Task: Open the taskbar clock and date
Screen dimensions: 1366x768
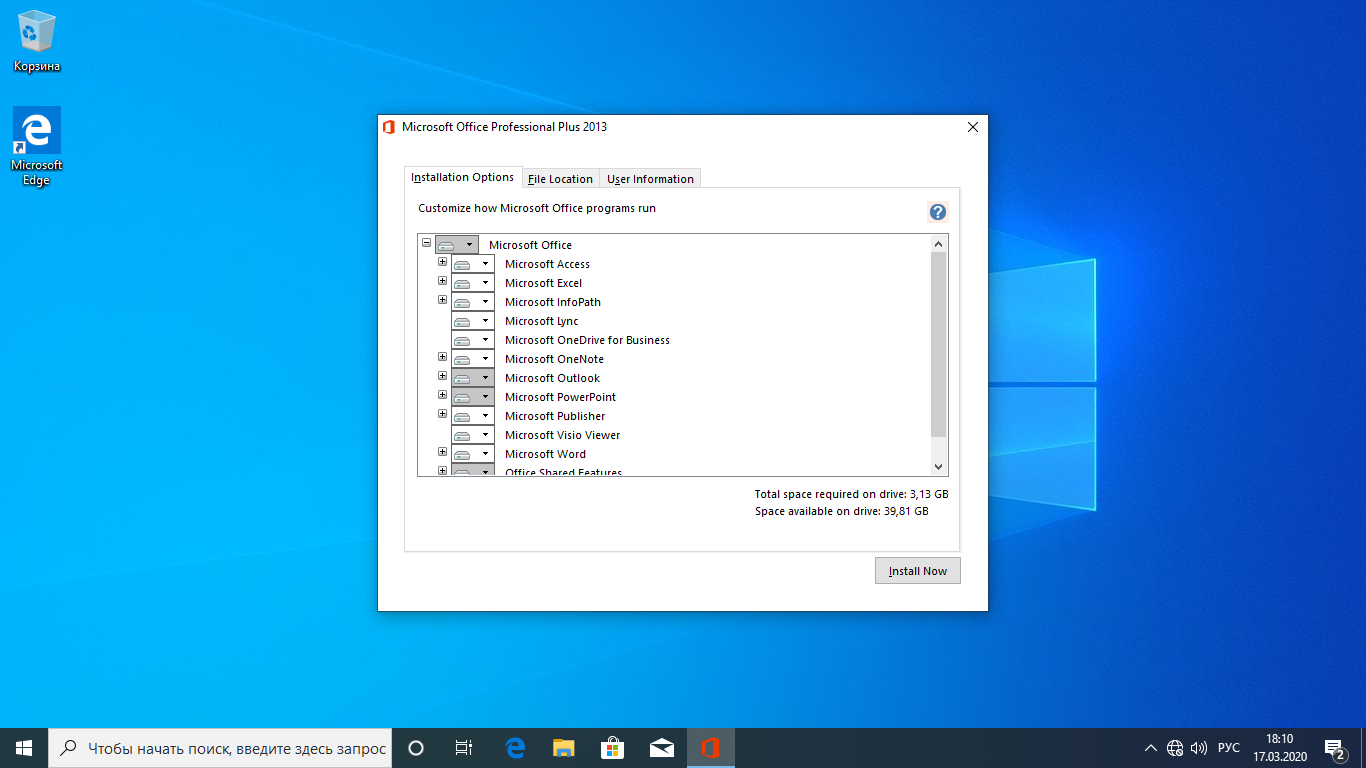Action: (1279, 748)
